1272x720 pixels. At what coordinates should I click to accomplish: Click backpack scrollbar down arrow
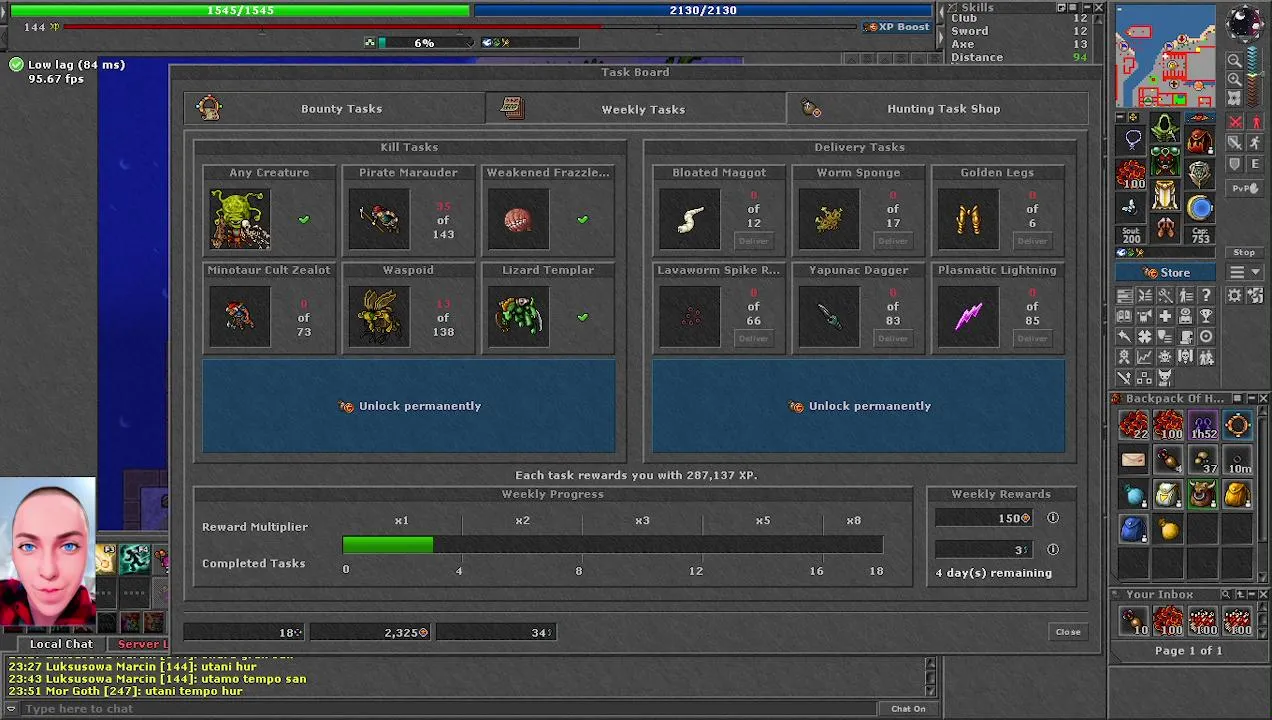point(1263,576)
